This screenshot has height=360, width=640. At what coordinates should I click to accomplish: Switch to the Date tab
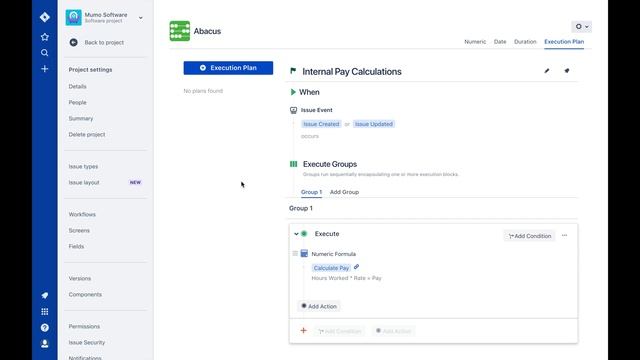500,42
